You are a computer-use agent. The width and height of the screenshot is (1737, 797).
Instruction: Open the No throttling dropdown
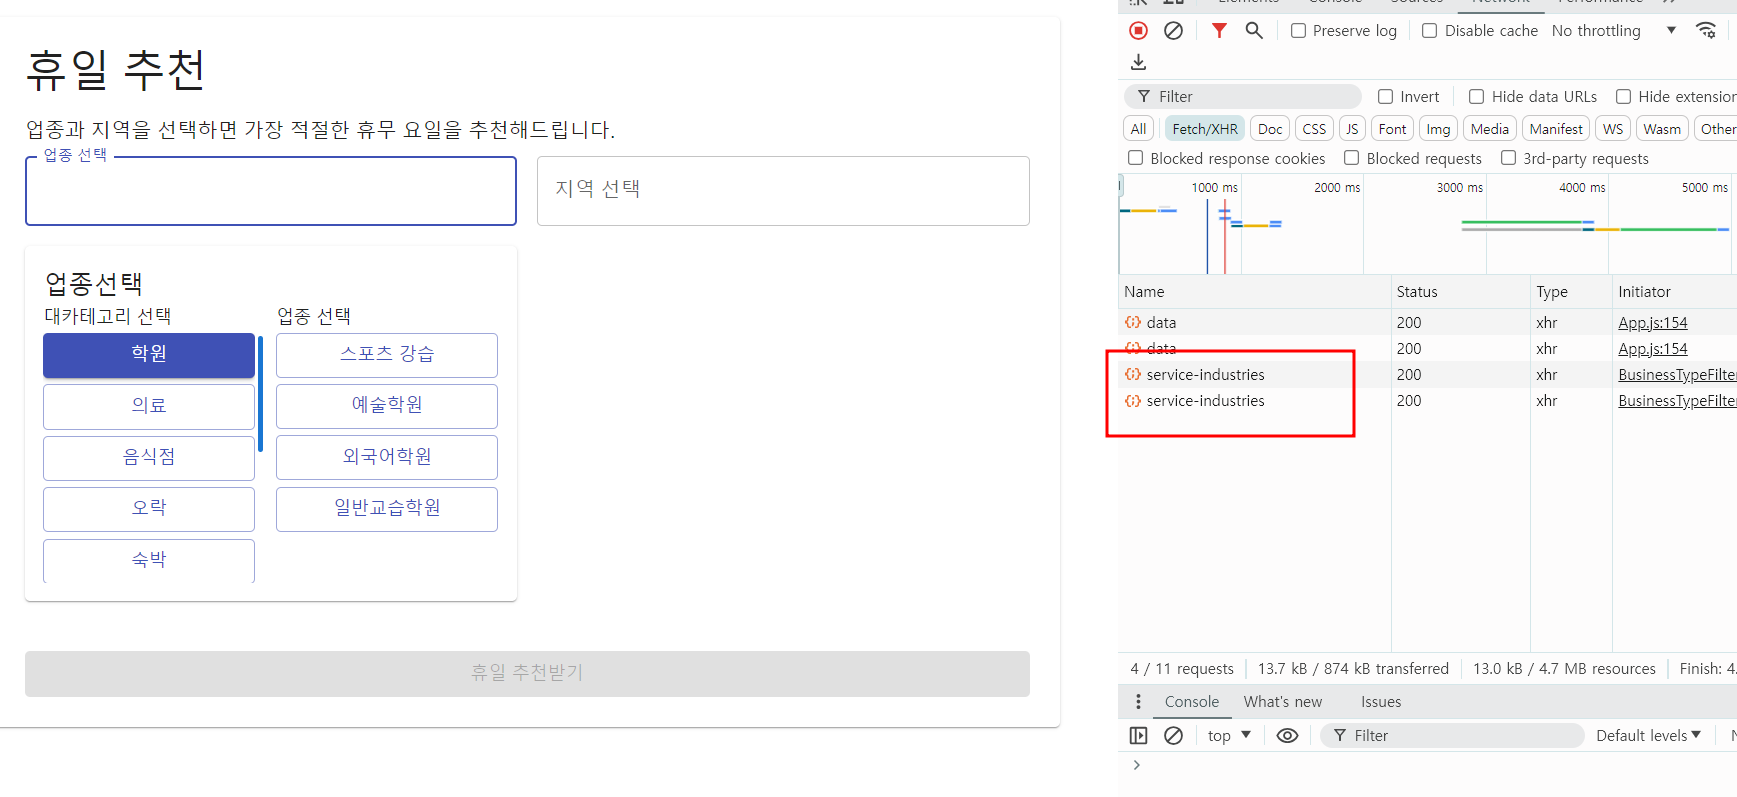pos(1613,31)
